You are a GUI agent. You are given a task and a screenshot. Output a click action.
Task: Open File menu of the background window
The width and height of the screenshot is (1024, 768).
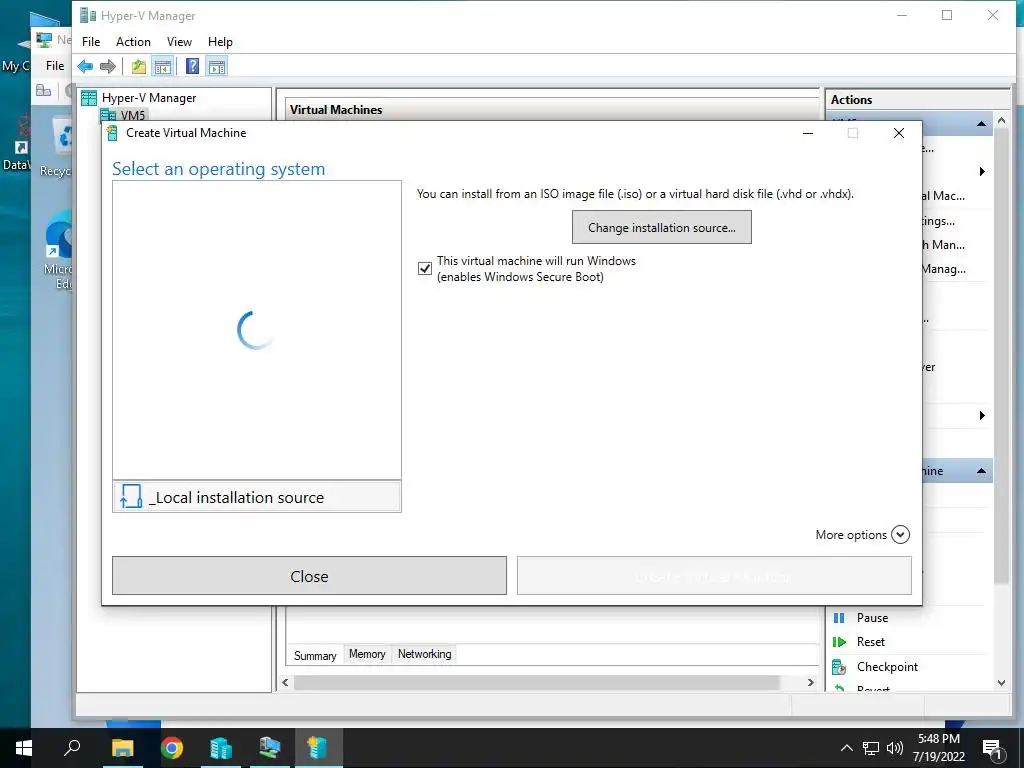(55, 65)
